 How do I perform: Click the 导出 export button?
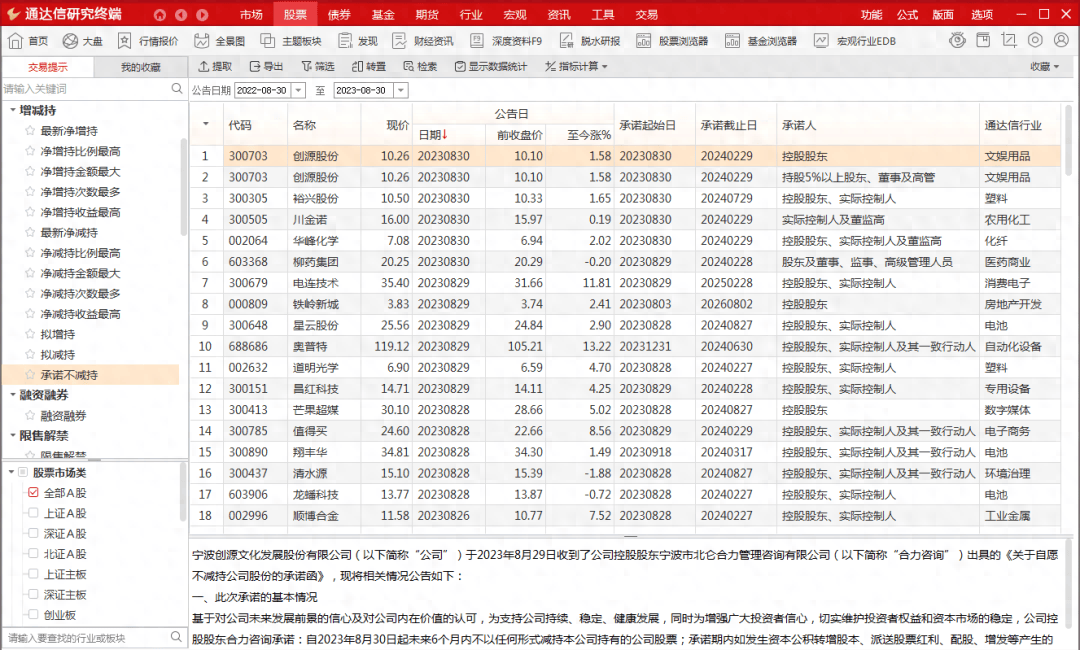coord(264,67)
